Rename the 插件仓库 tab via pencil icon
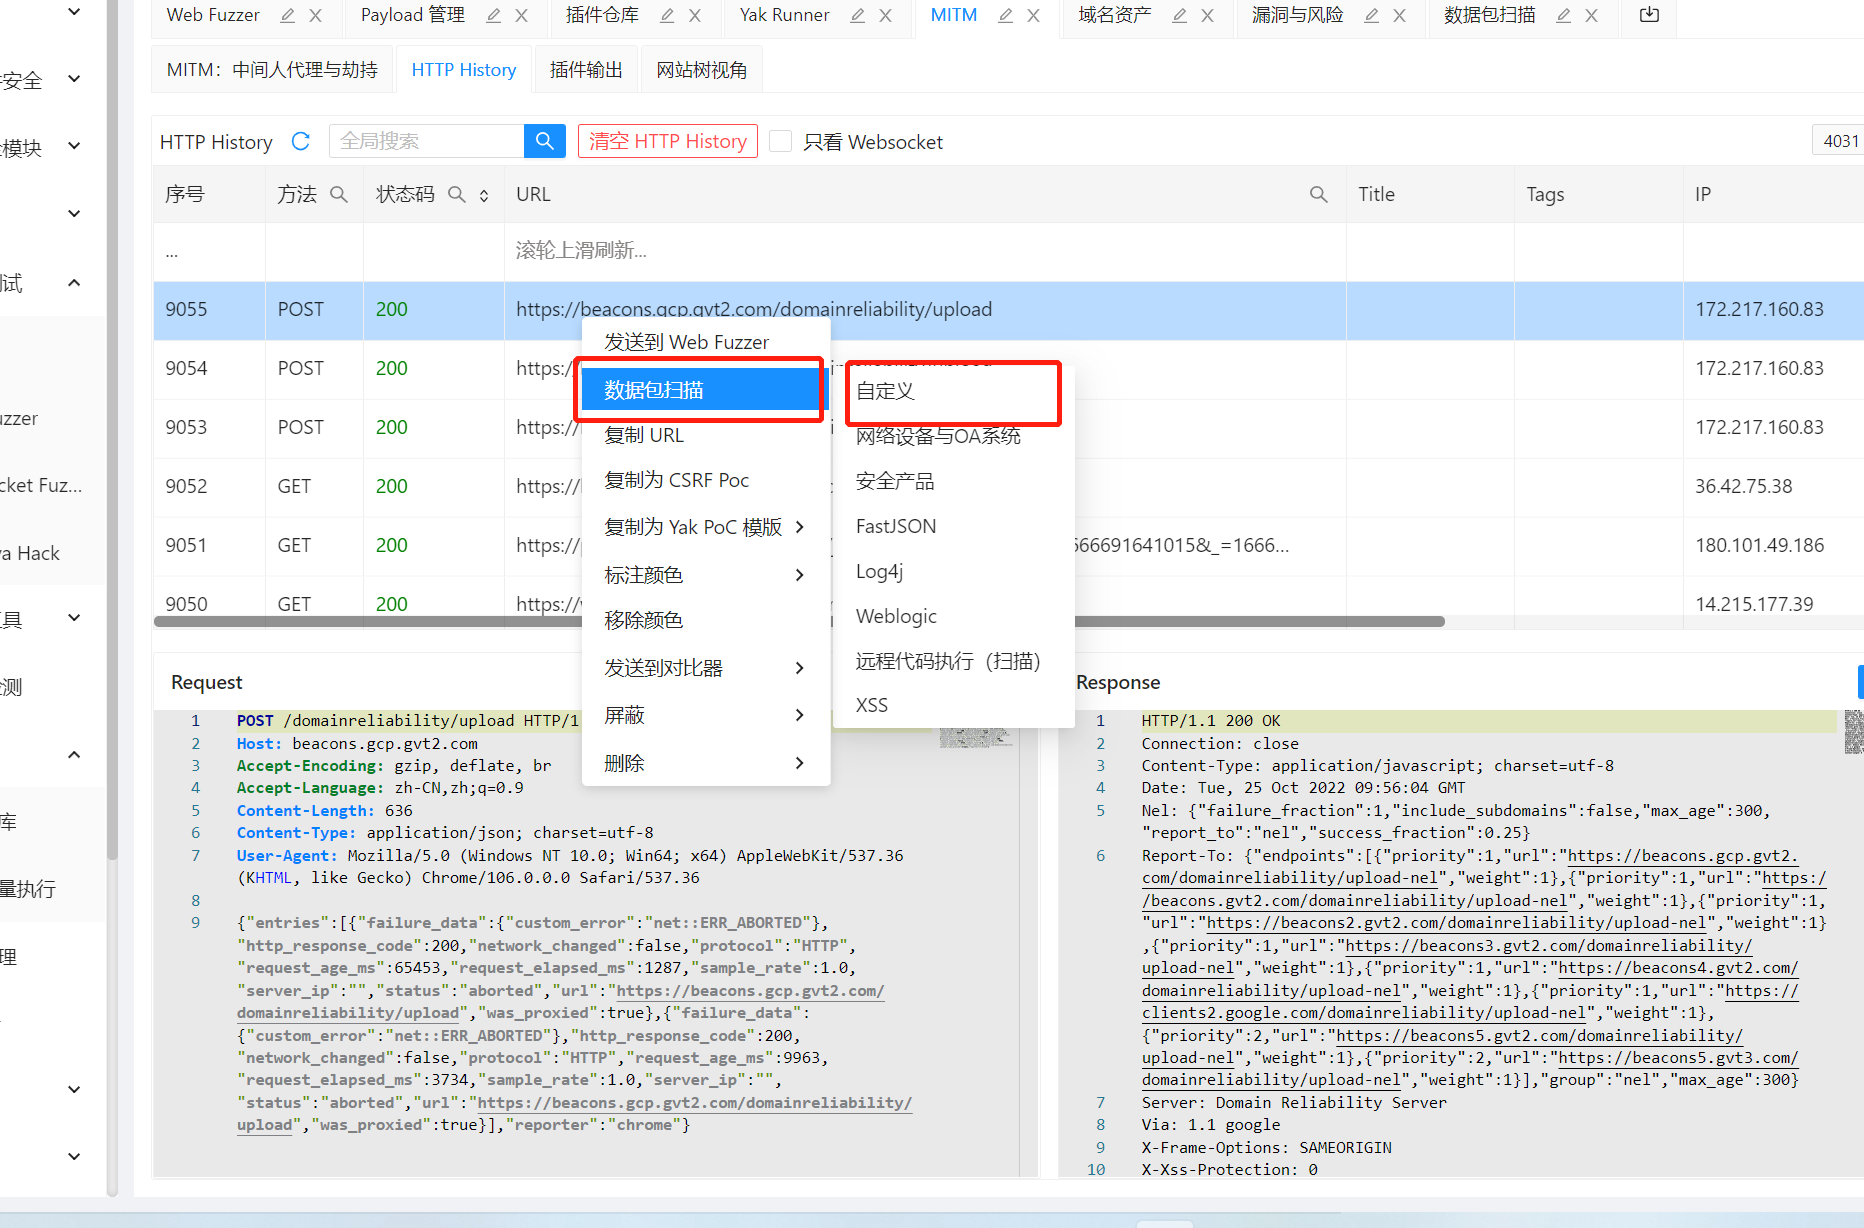 (x=668, y=16)
